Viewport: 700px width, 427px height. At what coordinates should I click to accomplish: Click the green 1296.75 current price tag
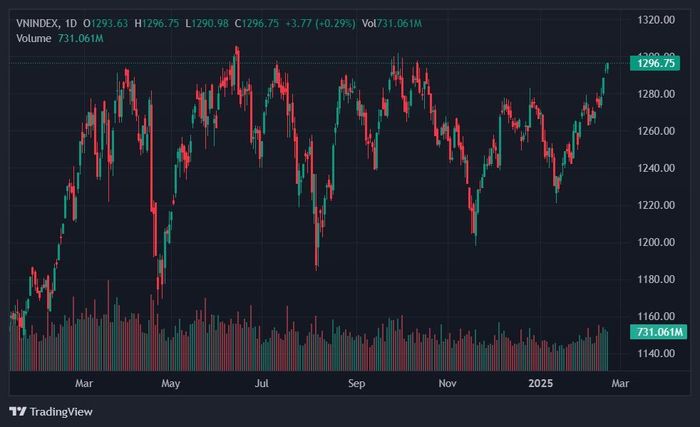pos(655,63)
